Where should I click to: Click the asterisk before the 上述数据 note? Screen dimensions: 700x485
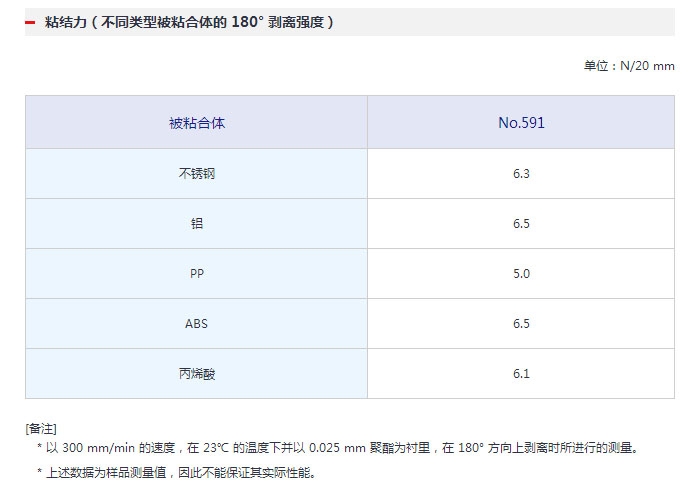tap(40, 473)
